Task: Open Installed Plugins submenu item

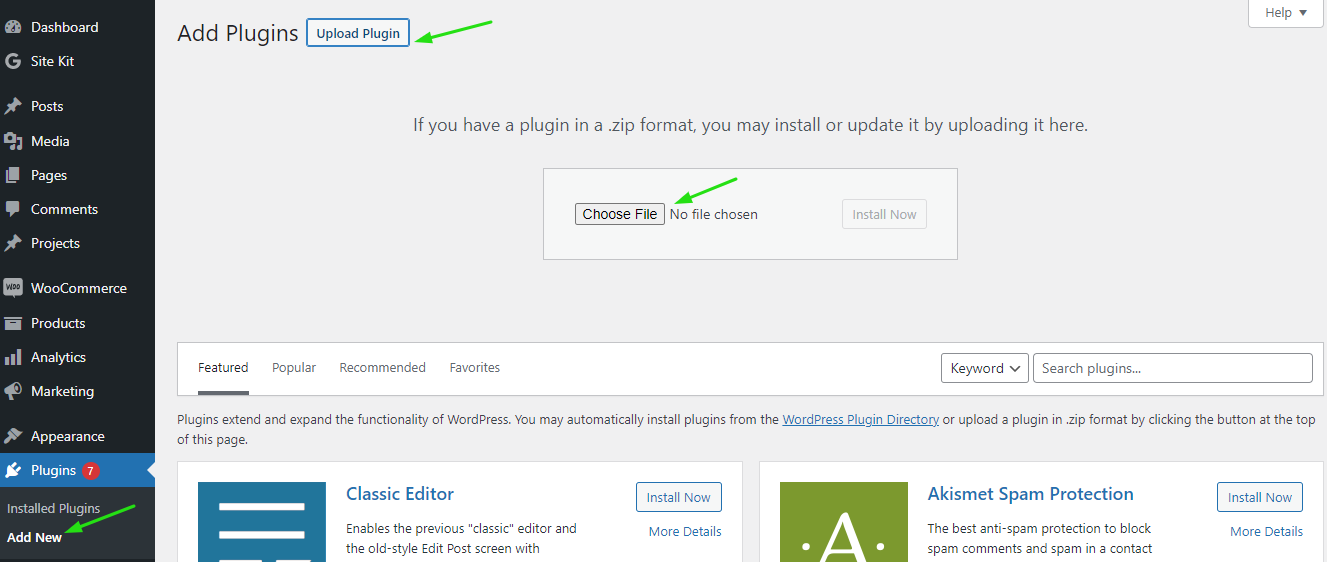Action: [x=54, y=508]
